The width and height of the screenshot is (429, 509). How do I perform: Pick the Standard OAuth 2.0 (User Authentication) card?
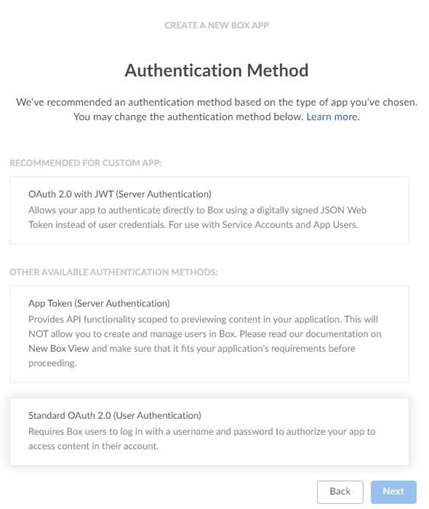point(209,431)
